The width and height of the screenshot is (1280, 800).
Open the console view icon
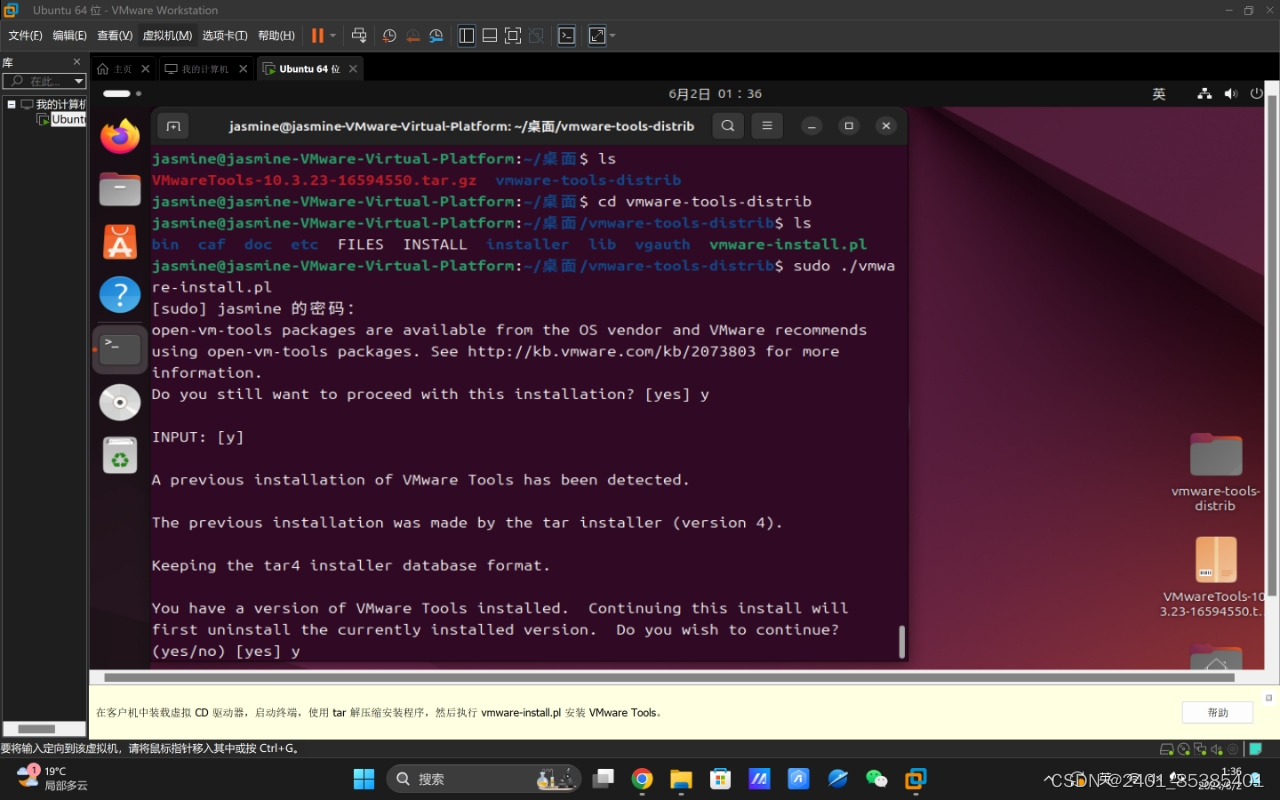(x=566, y=35)
